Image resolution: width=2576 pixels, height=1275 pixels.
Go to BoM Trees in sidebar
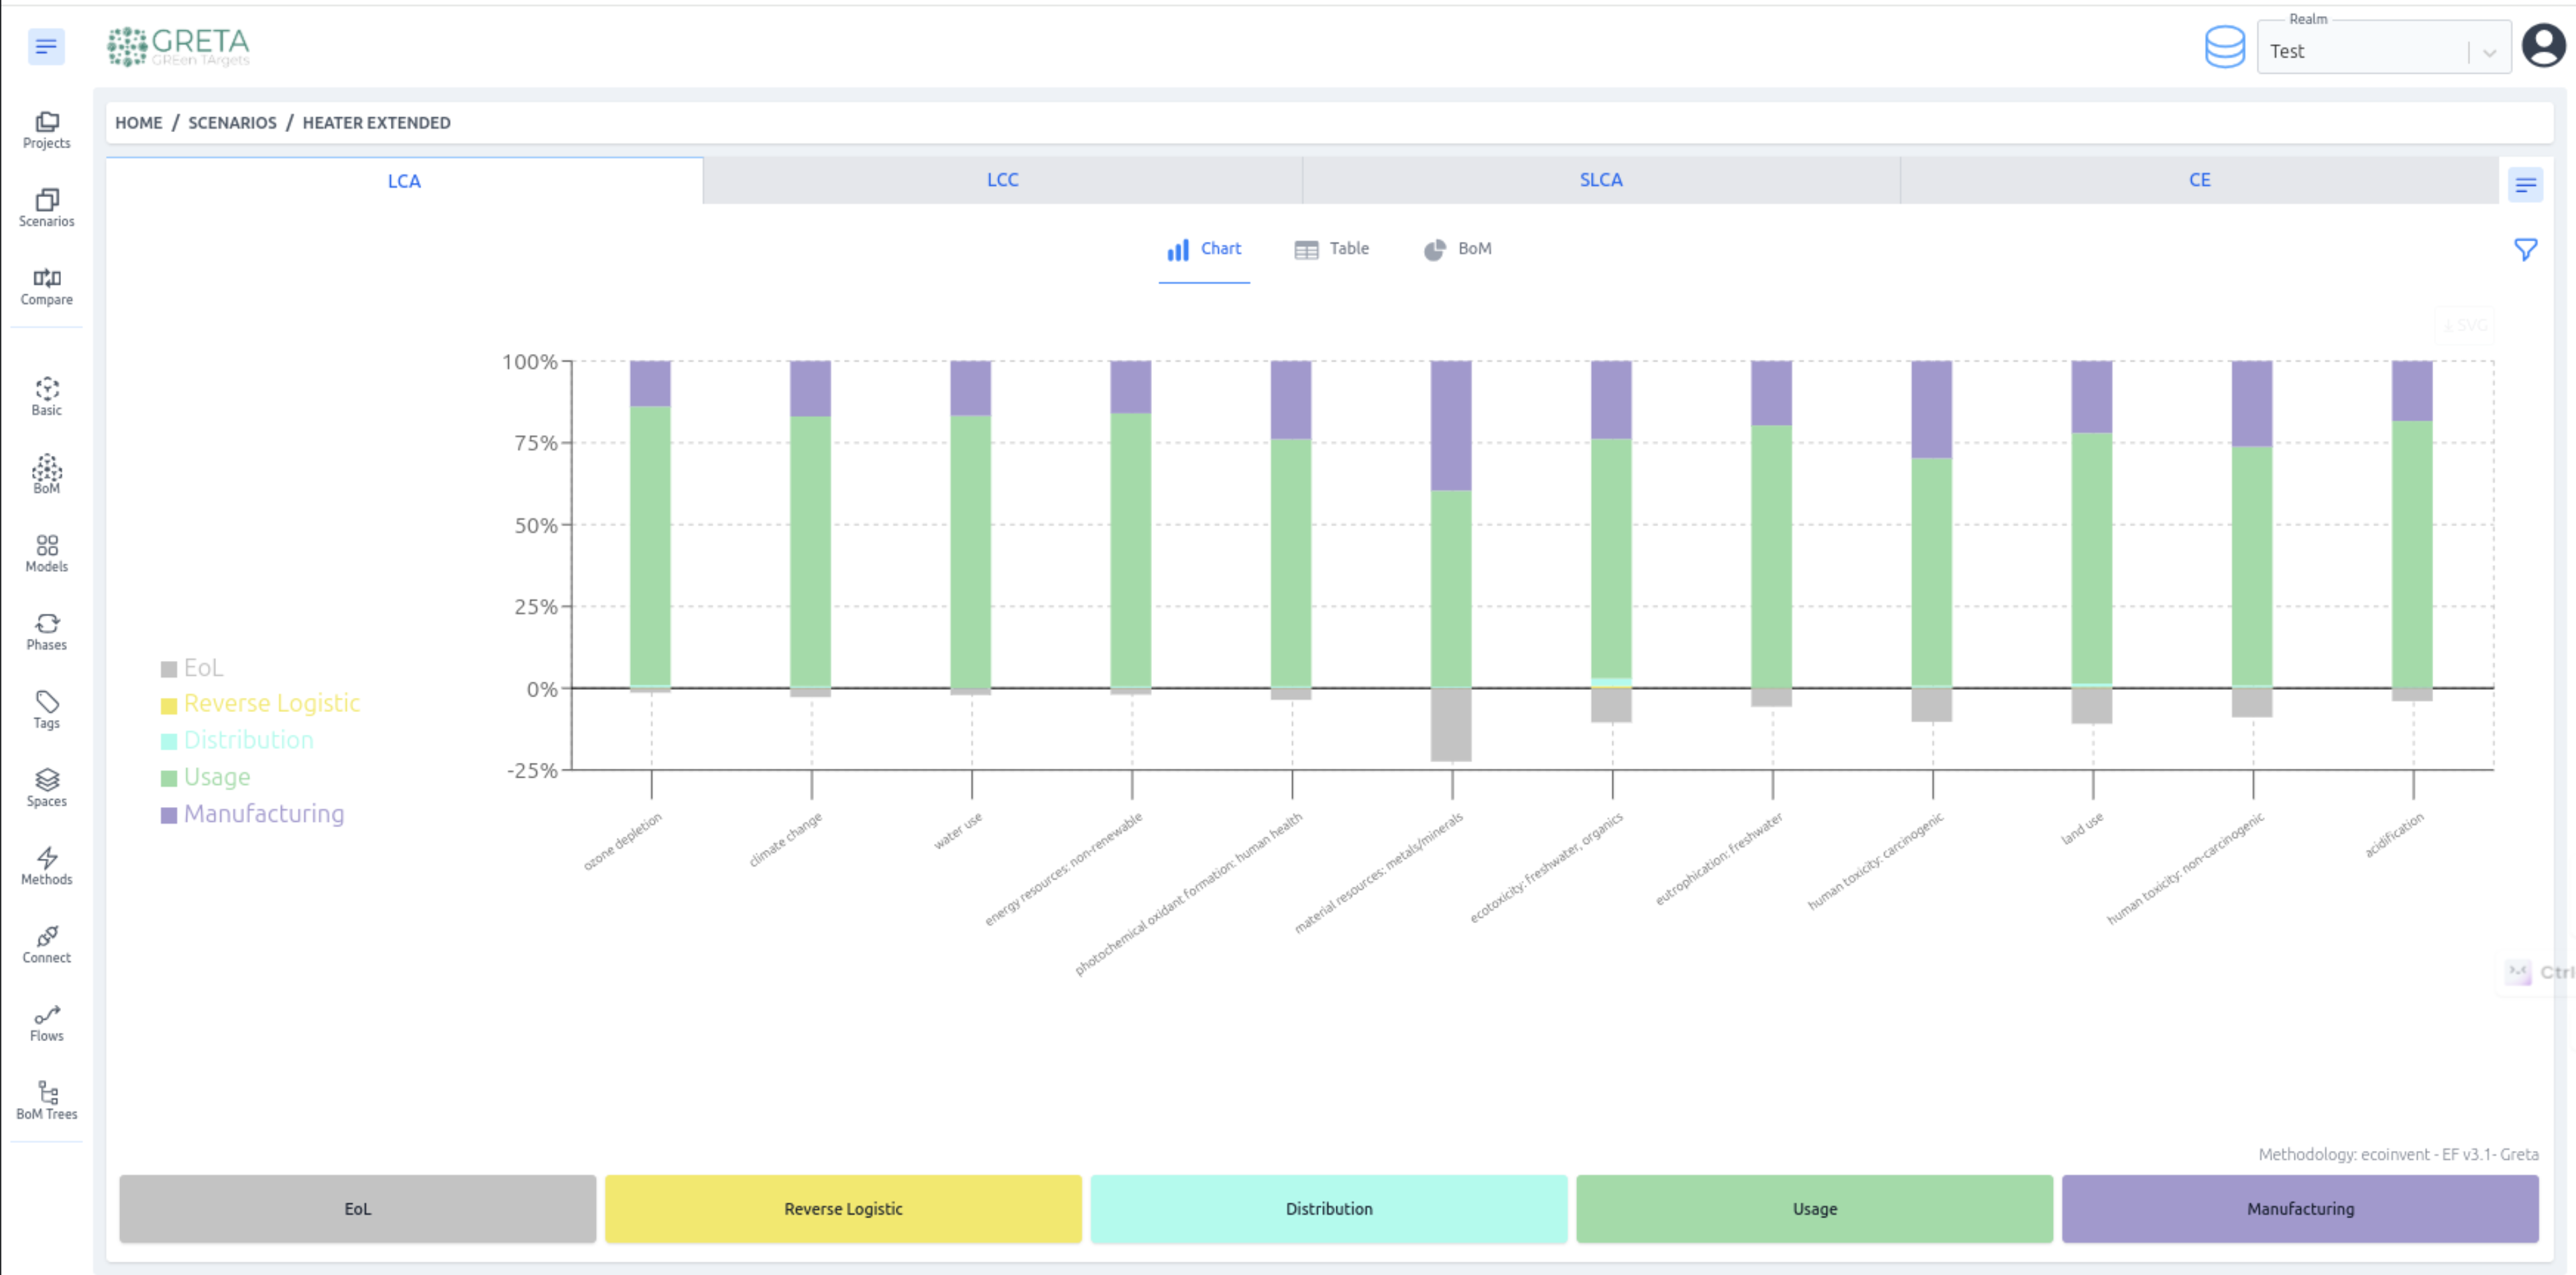[46, 1100]
